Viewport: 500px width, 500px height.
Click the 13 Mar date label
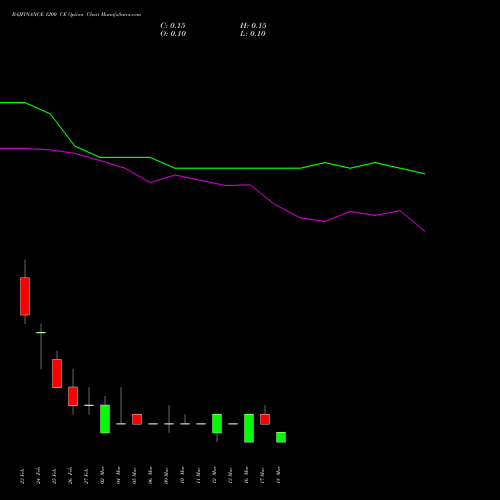click(230, 475)
